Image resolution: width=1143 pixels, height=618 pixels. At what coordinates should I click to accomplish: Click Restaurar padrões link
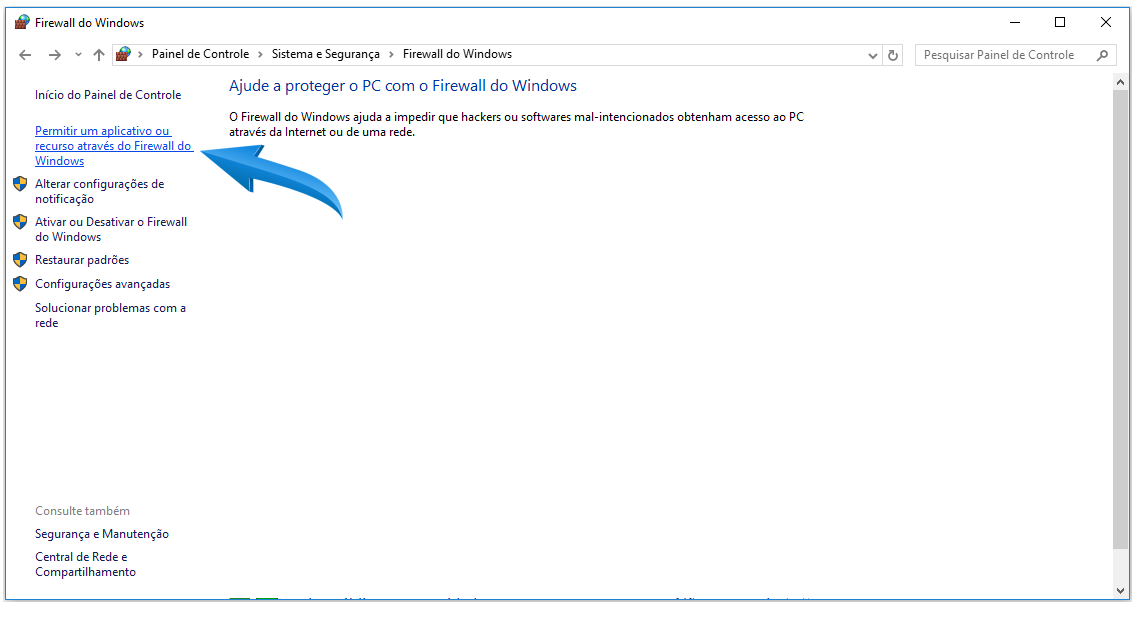pos(82,260)
